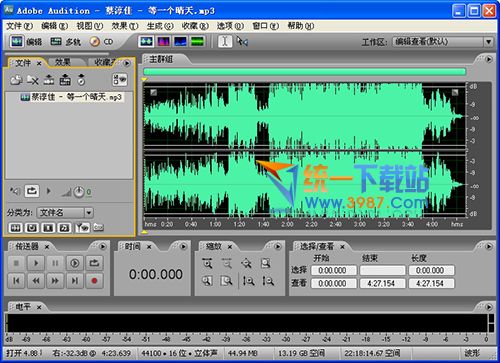Click the Rewind transport button
This screenshot has width=500, height=363.
coord(36,281)
